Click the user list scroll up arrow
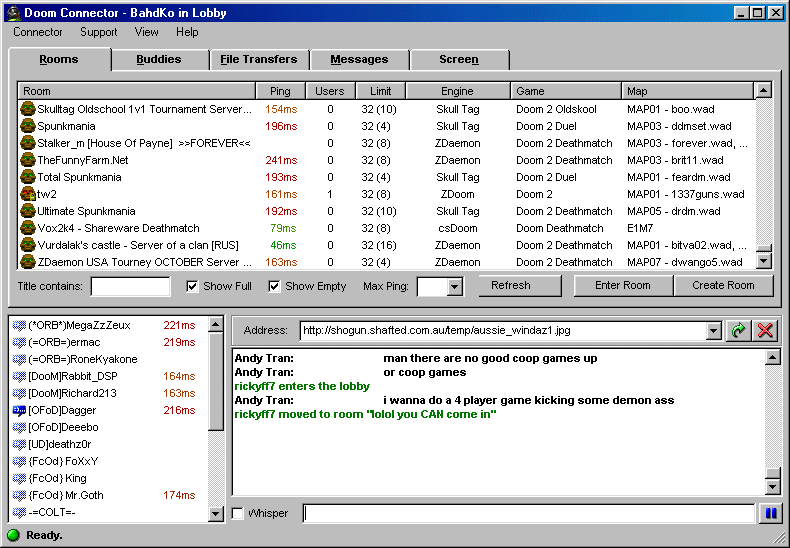Image resolution: width=790 pixels, height=548 pixels. [215, 324]
